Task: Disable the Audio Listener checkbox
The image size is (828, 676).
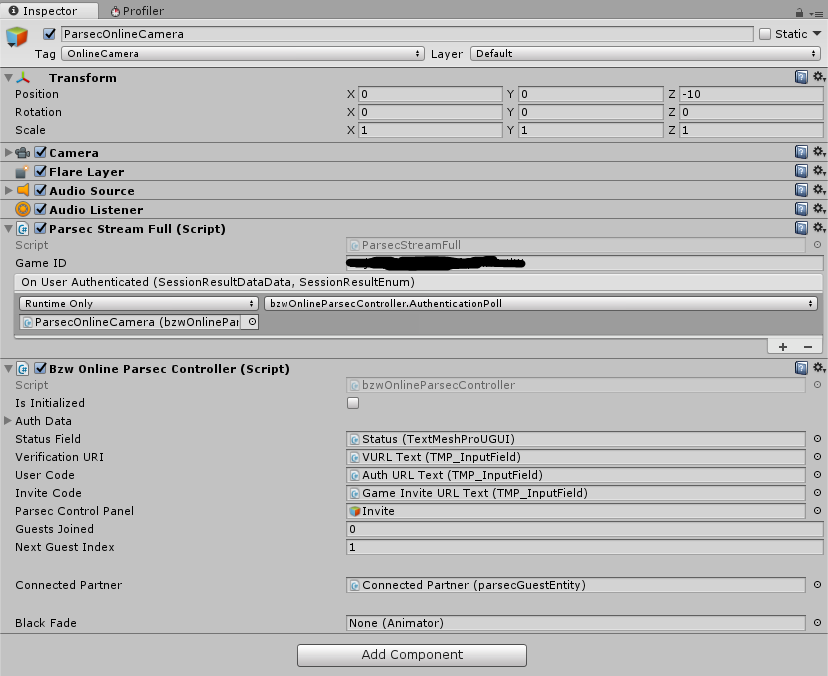Action: [41, 209]
